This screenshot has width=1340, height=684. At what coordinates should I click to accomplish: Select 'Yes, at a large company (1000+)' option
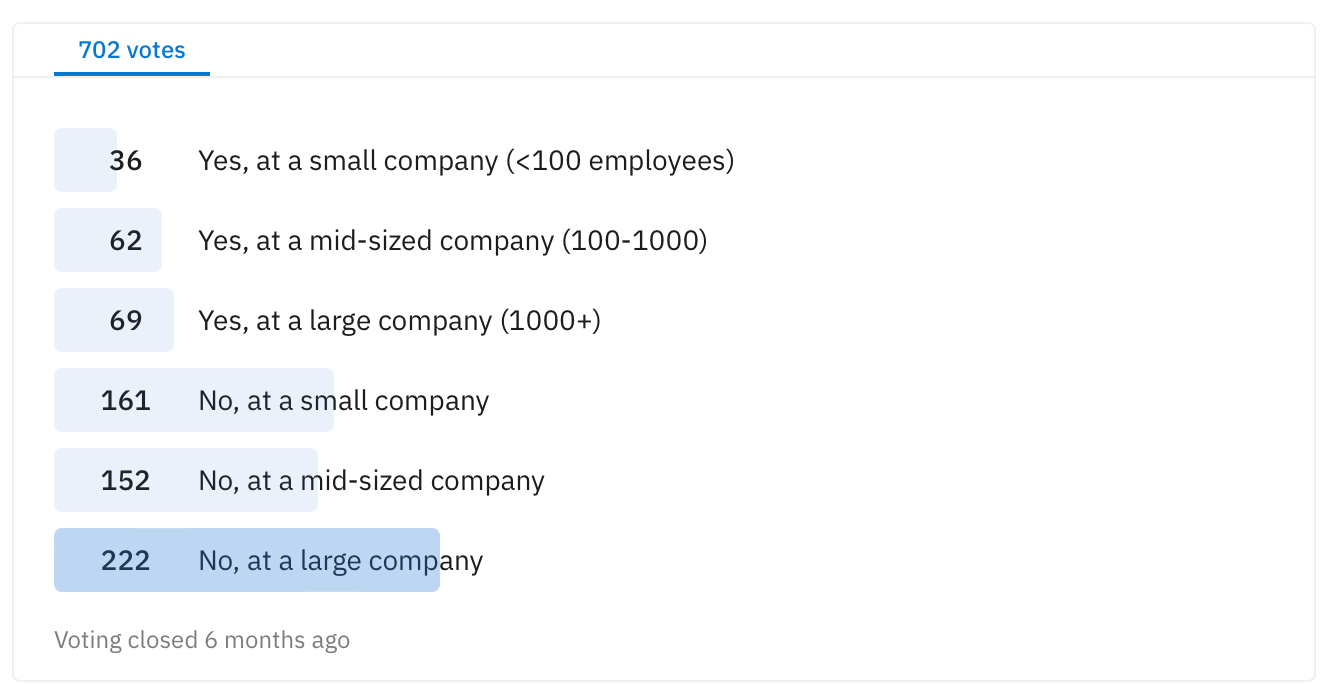coord(399,320)
